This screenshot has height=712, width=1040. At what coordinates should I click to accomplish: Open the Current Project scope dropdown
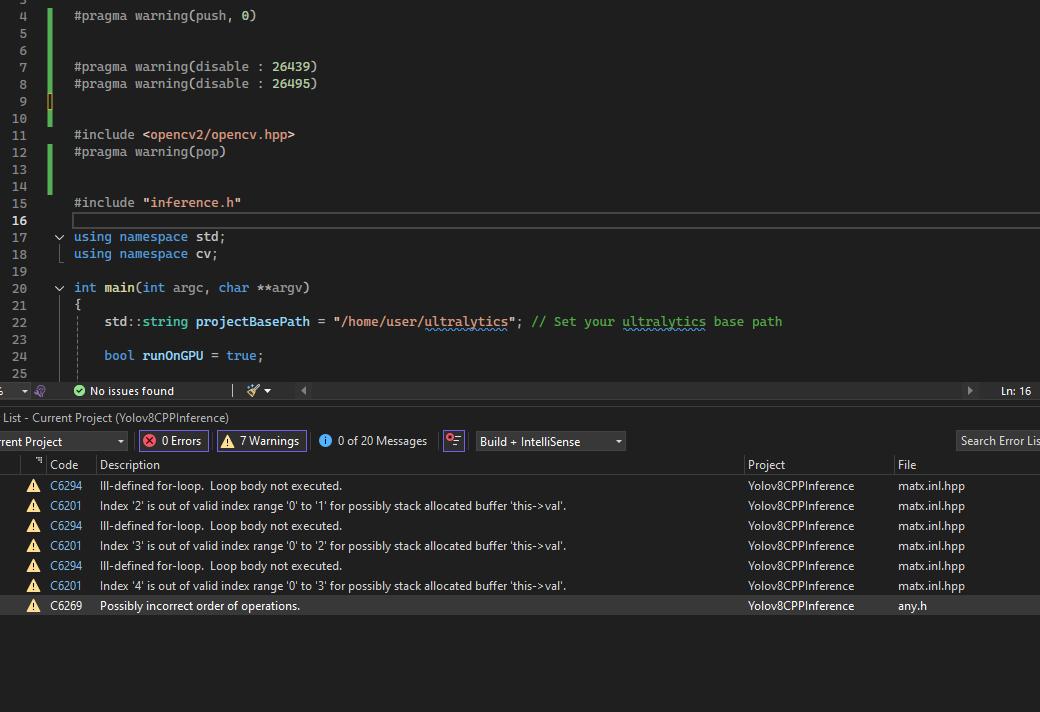63,442
